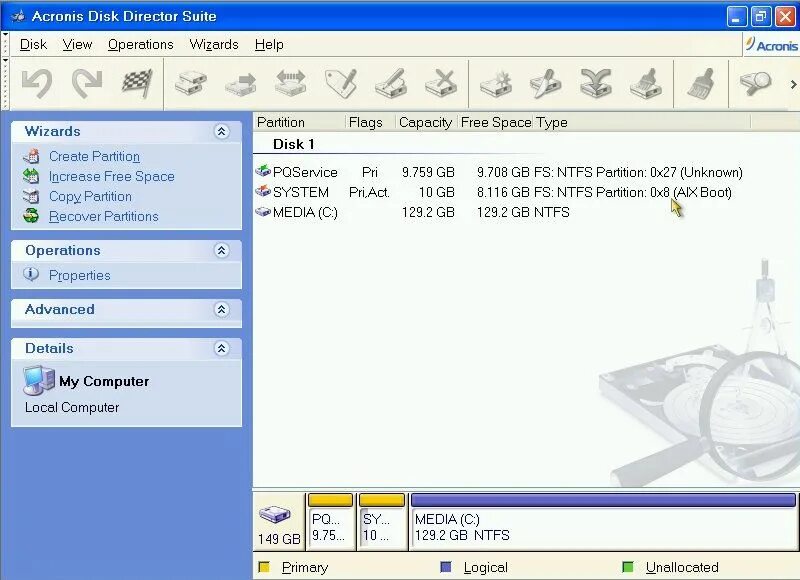Collapse the Operations panel

click(x=221, y=250)
